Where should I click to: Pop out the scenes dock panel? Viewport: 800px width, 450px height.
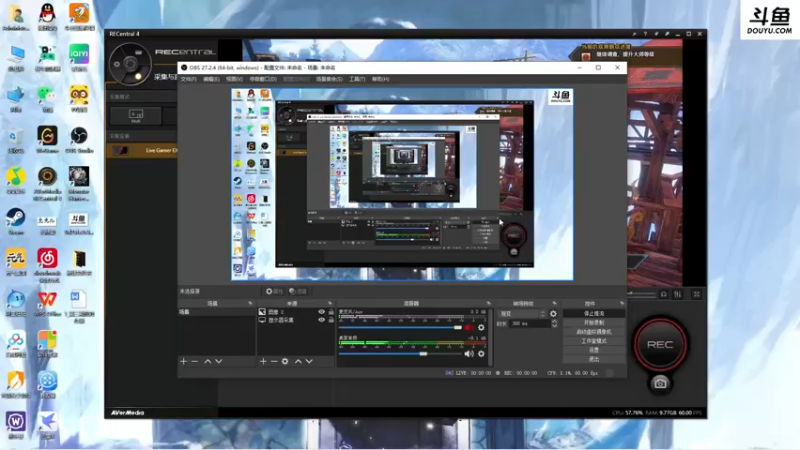250,304
